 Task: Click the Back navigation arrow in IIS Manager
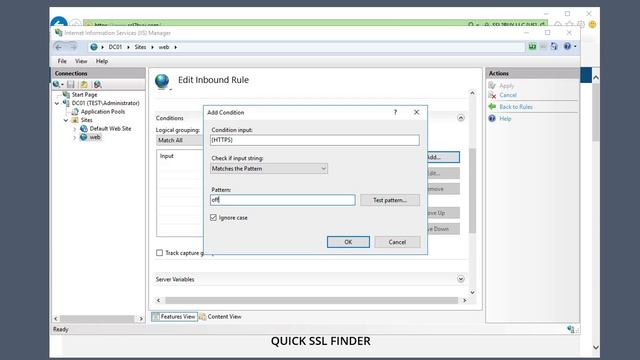(59, 47)
